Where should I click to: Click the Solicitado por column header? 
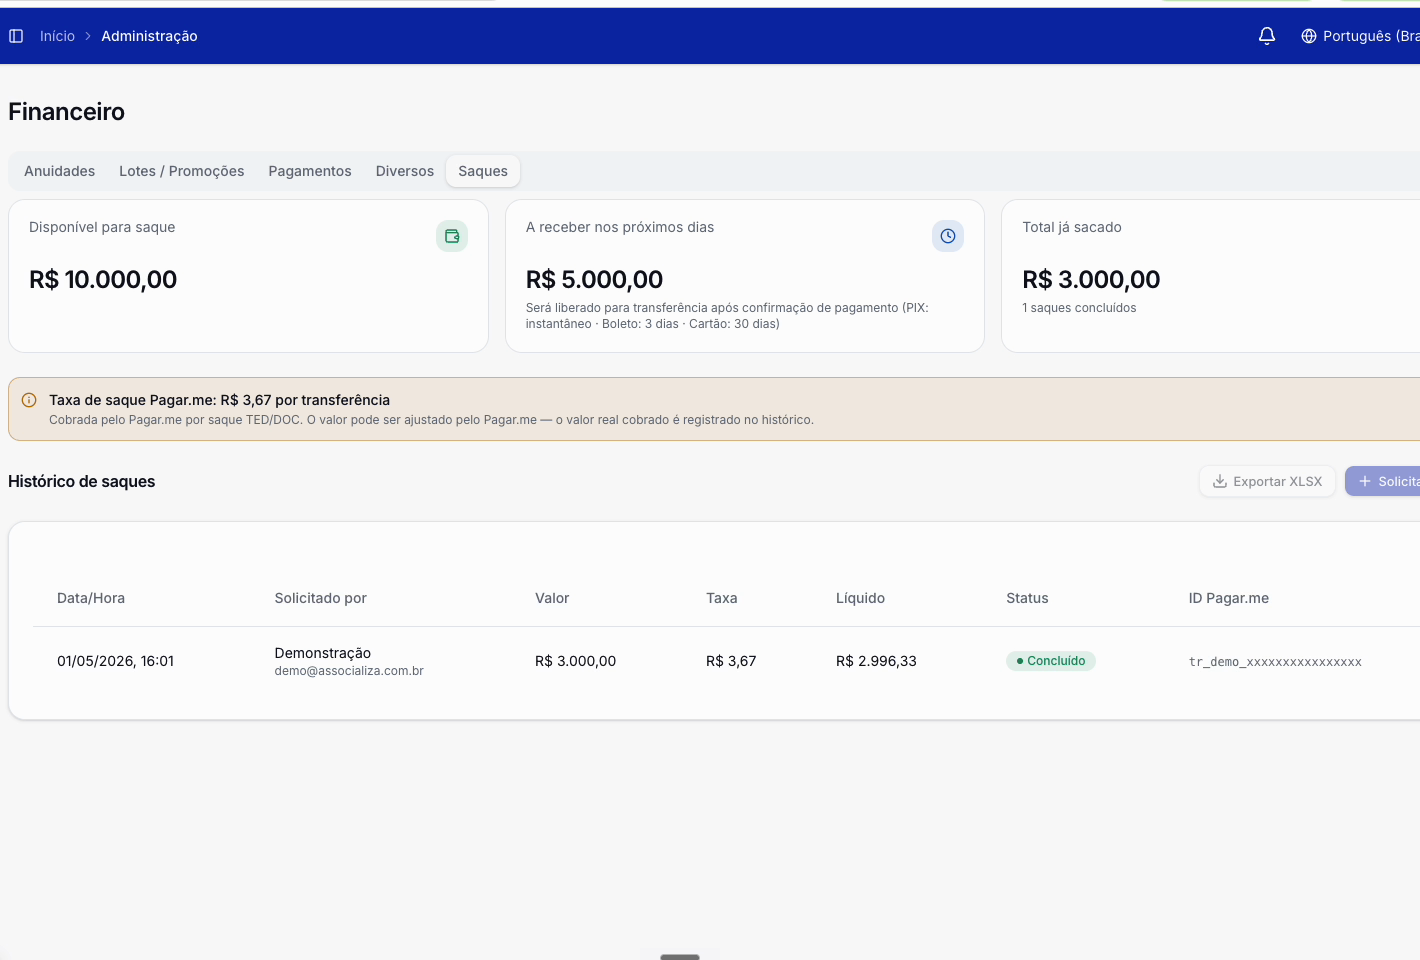321,598
